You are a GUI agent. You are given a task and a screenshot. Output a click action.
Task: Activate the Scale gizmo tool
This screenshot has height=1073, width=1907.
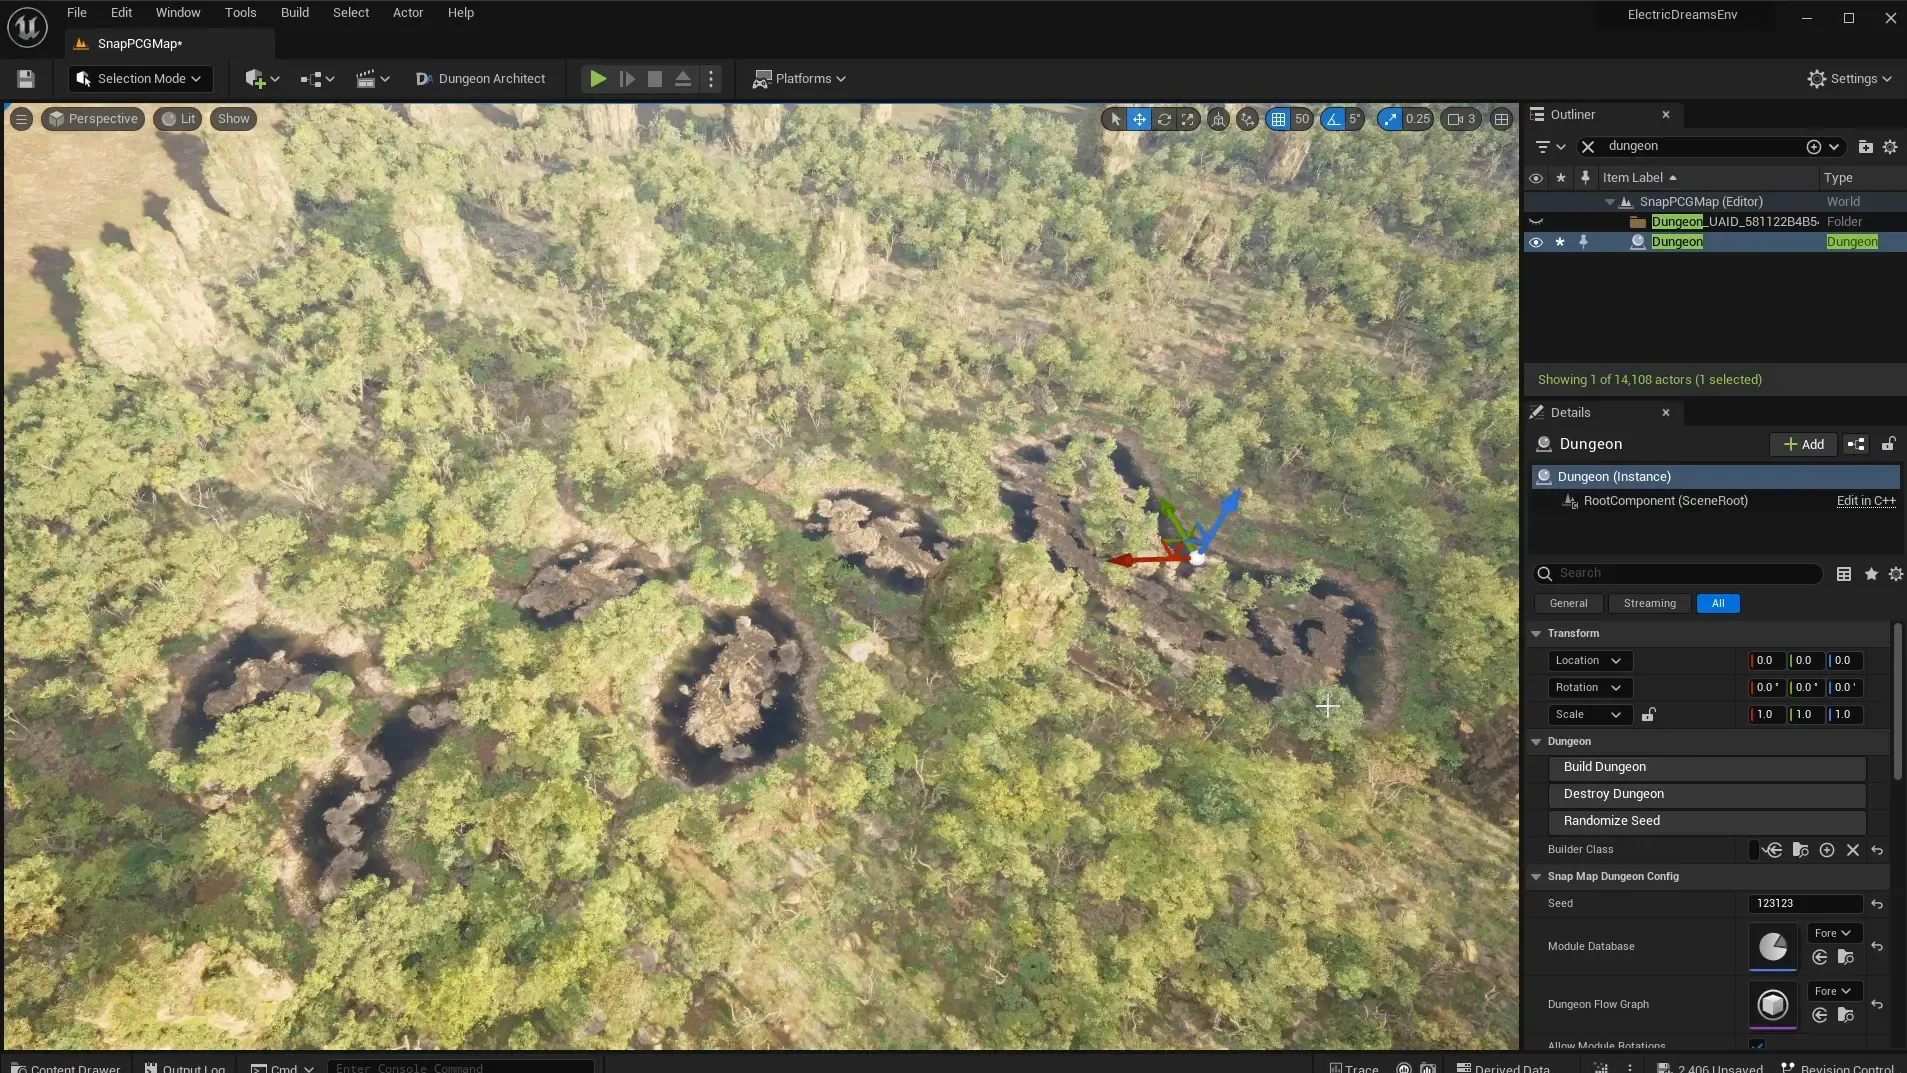point(1188,119)
